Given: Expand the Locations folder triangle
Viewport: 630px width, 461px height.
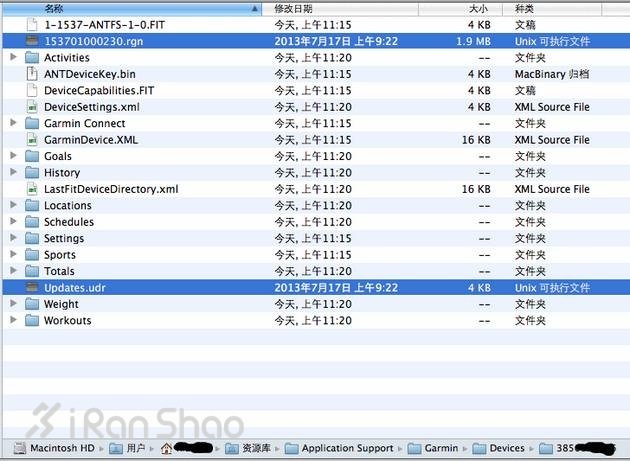Looking at the screenshot, I should pos(13,206).
